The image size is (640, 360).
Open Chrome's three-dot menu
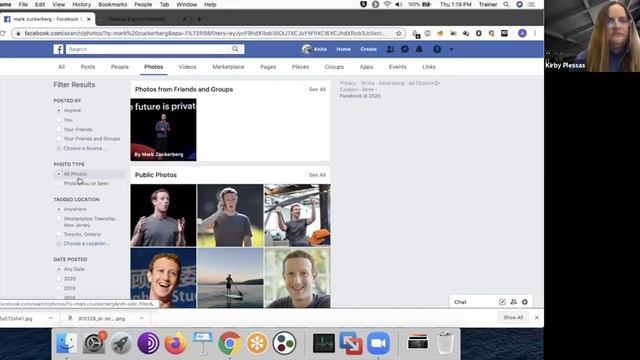535,33
